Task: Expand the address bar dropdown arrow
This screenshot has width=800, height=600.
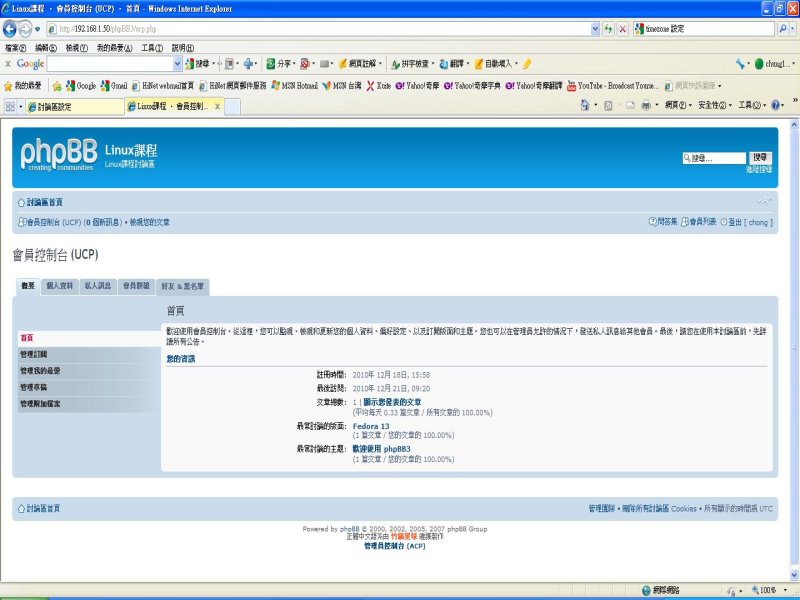Action: (x=595, y=29)
